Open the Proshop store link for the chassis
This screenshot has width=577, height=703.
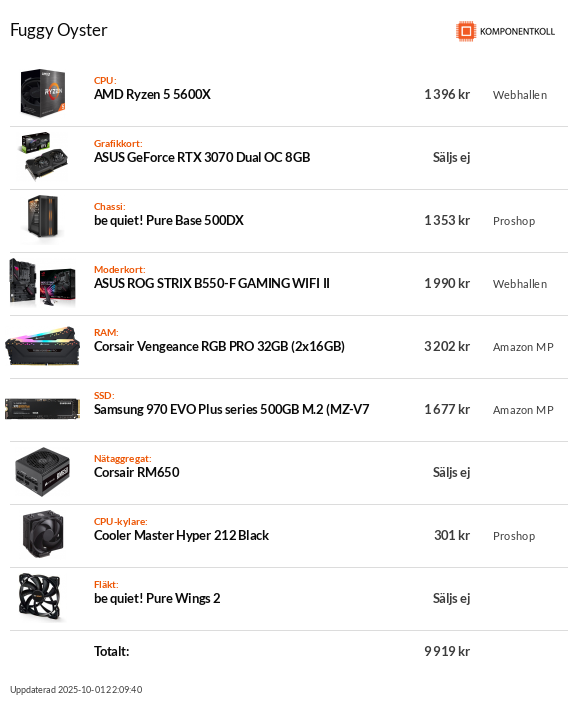coord(514,221)
